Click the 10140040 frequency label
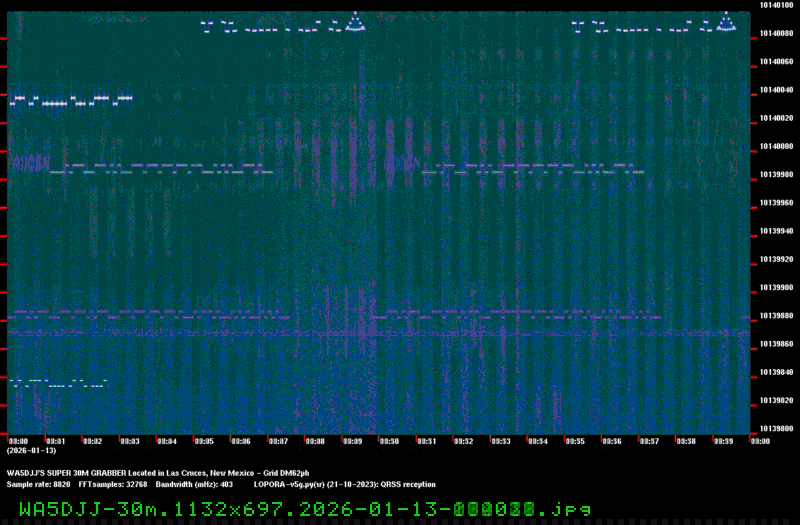The width and height of the screenshot is (800, 525). pyautogui.click(x=777, y=90)
